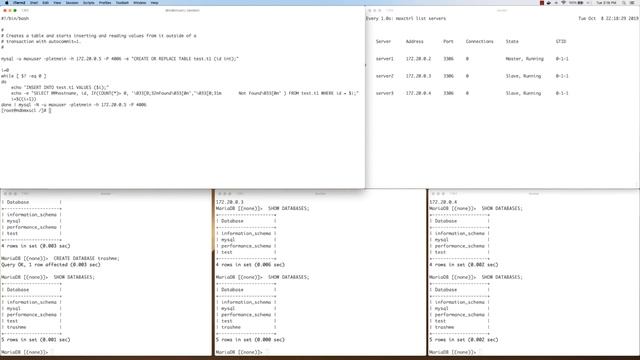
Task: Click the INSERT INTO test.t1 echo line
Action: pyautogui.click(x=60, y=87)
